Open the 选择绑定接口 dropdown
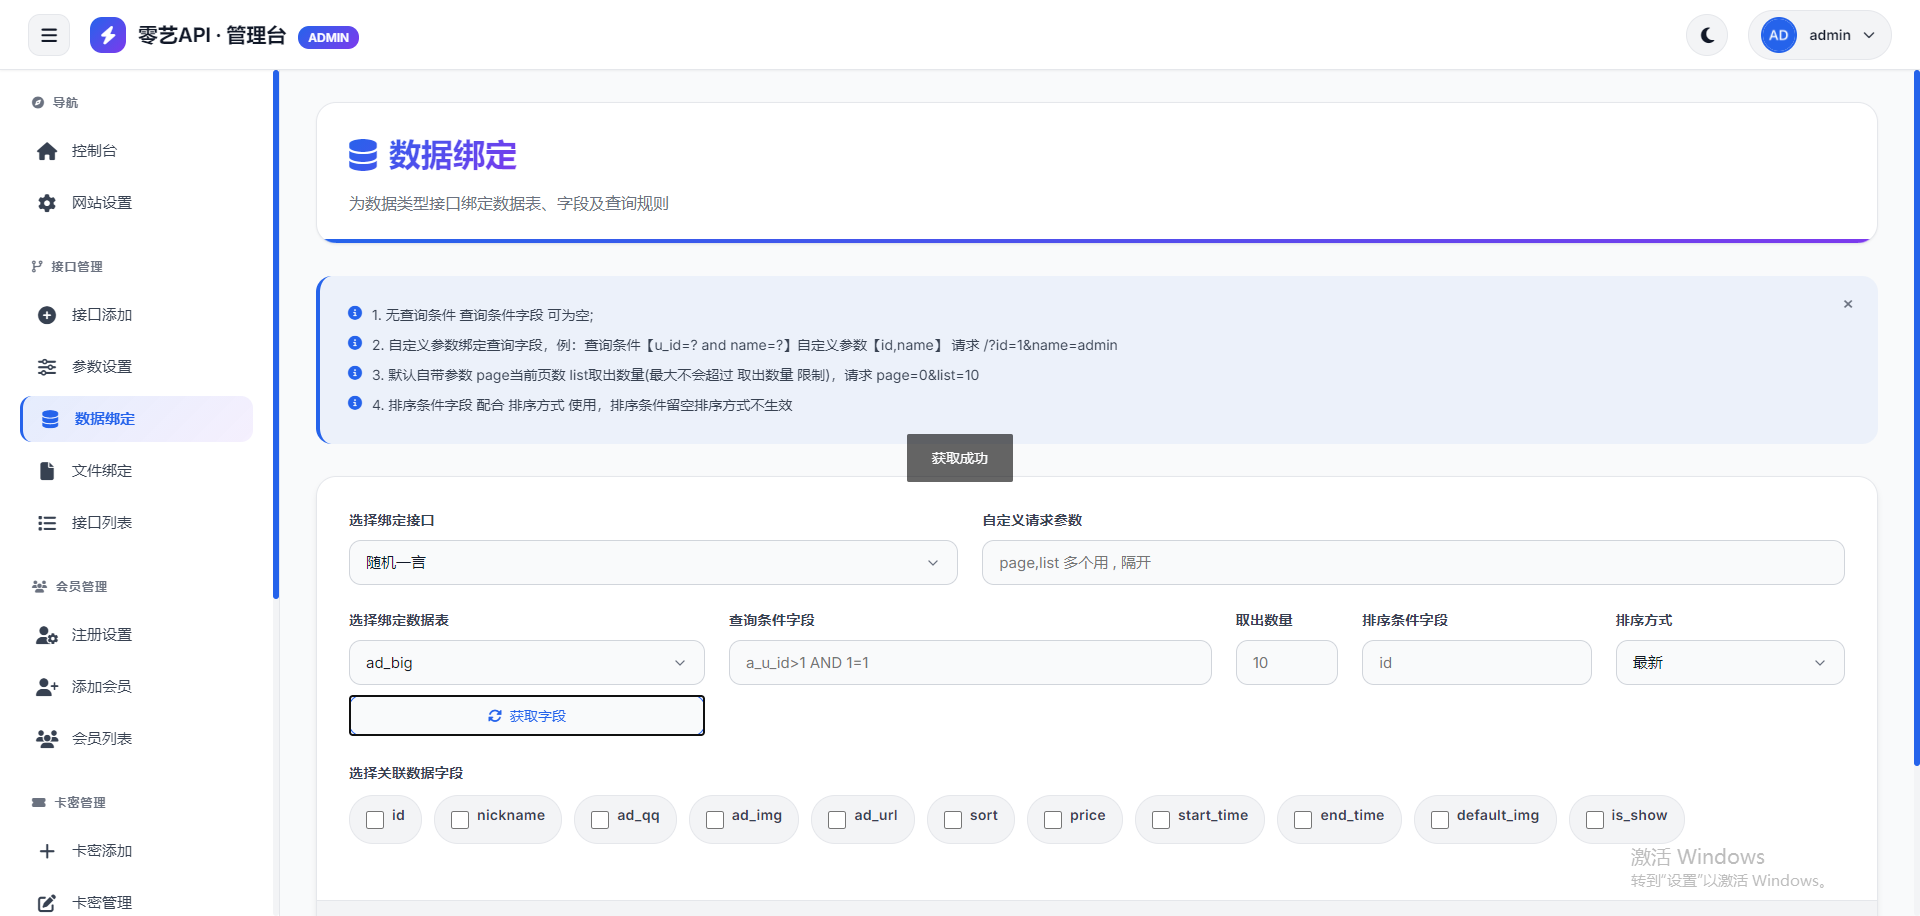The height and width of the screenshot is (916, 1920). click(x=652, y=563)
